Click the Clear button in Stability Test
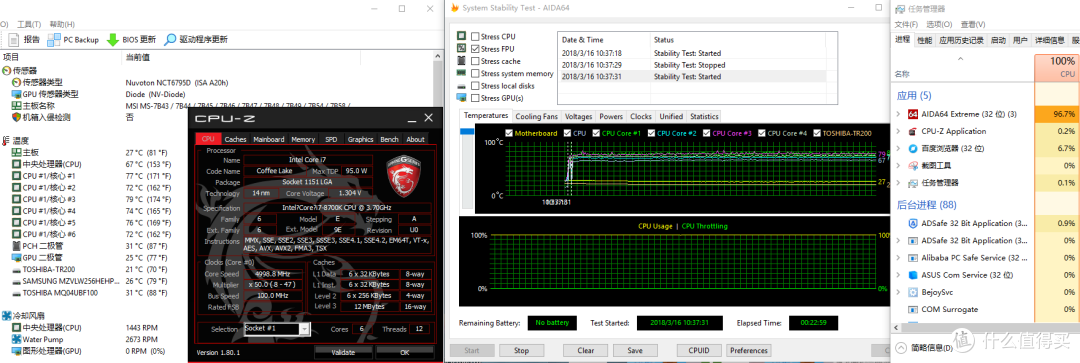 tap(585, 351)
